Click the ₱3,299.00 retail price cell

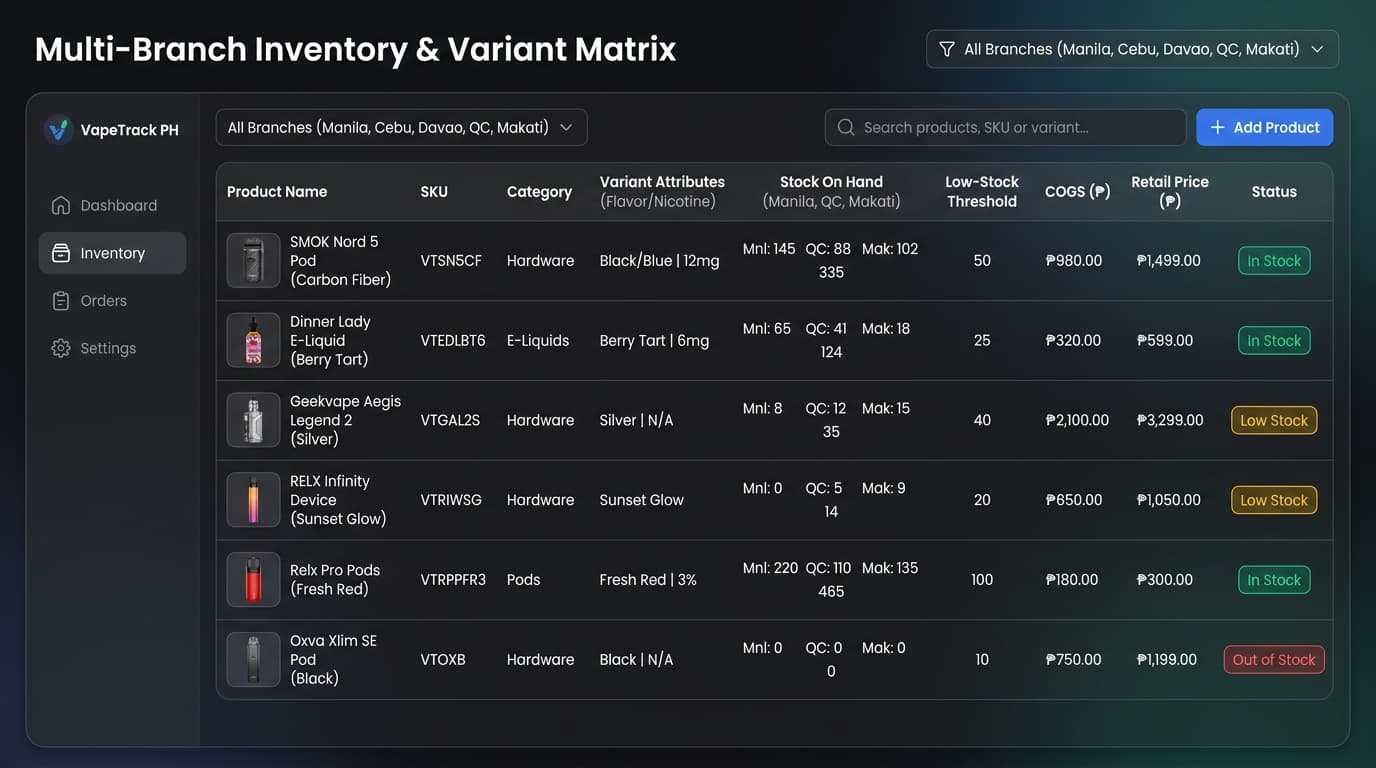1170,421
